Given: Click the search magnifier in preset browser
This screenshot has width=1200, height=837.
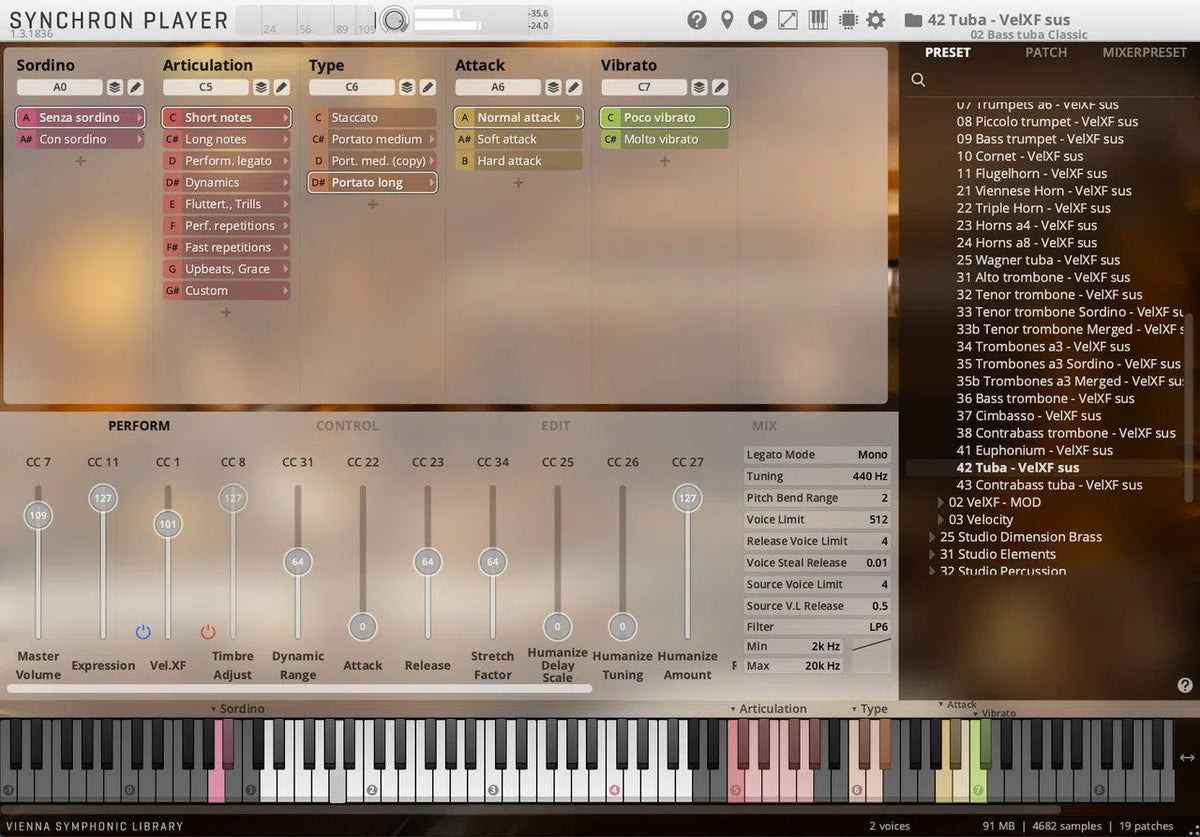Looking at the screenshot, I should click(x=918, y=80).
